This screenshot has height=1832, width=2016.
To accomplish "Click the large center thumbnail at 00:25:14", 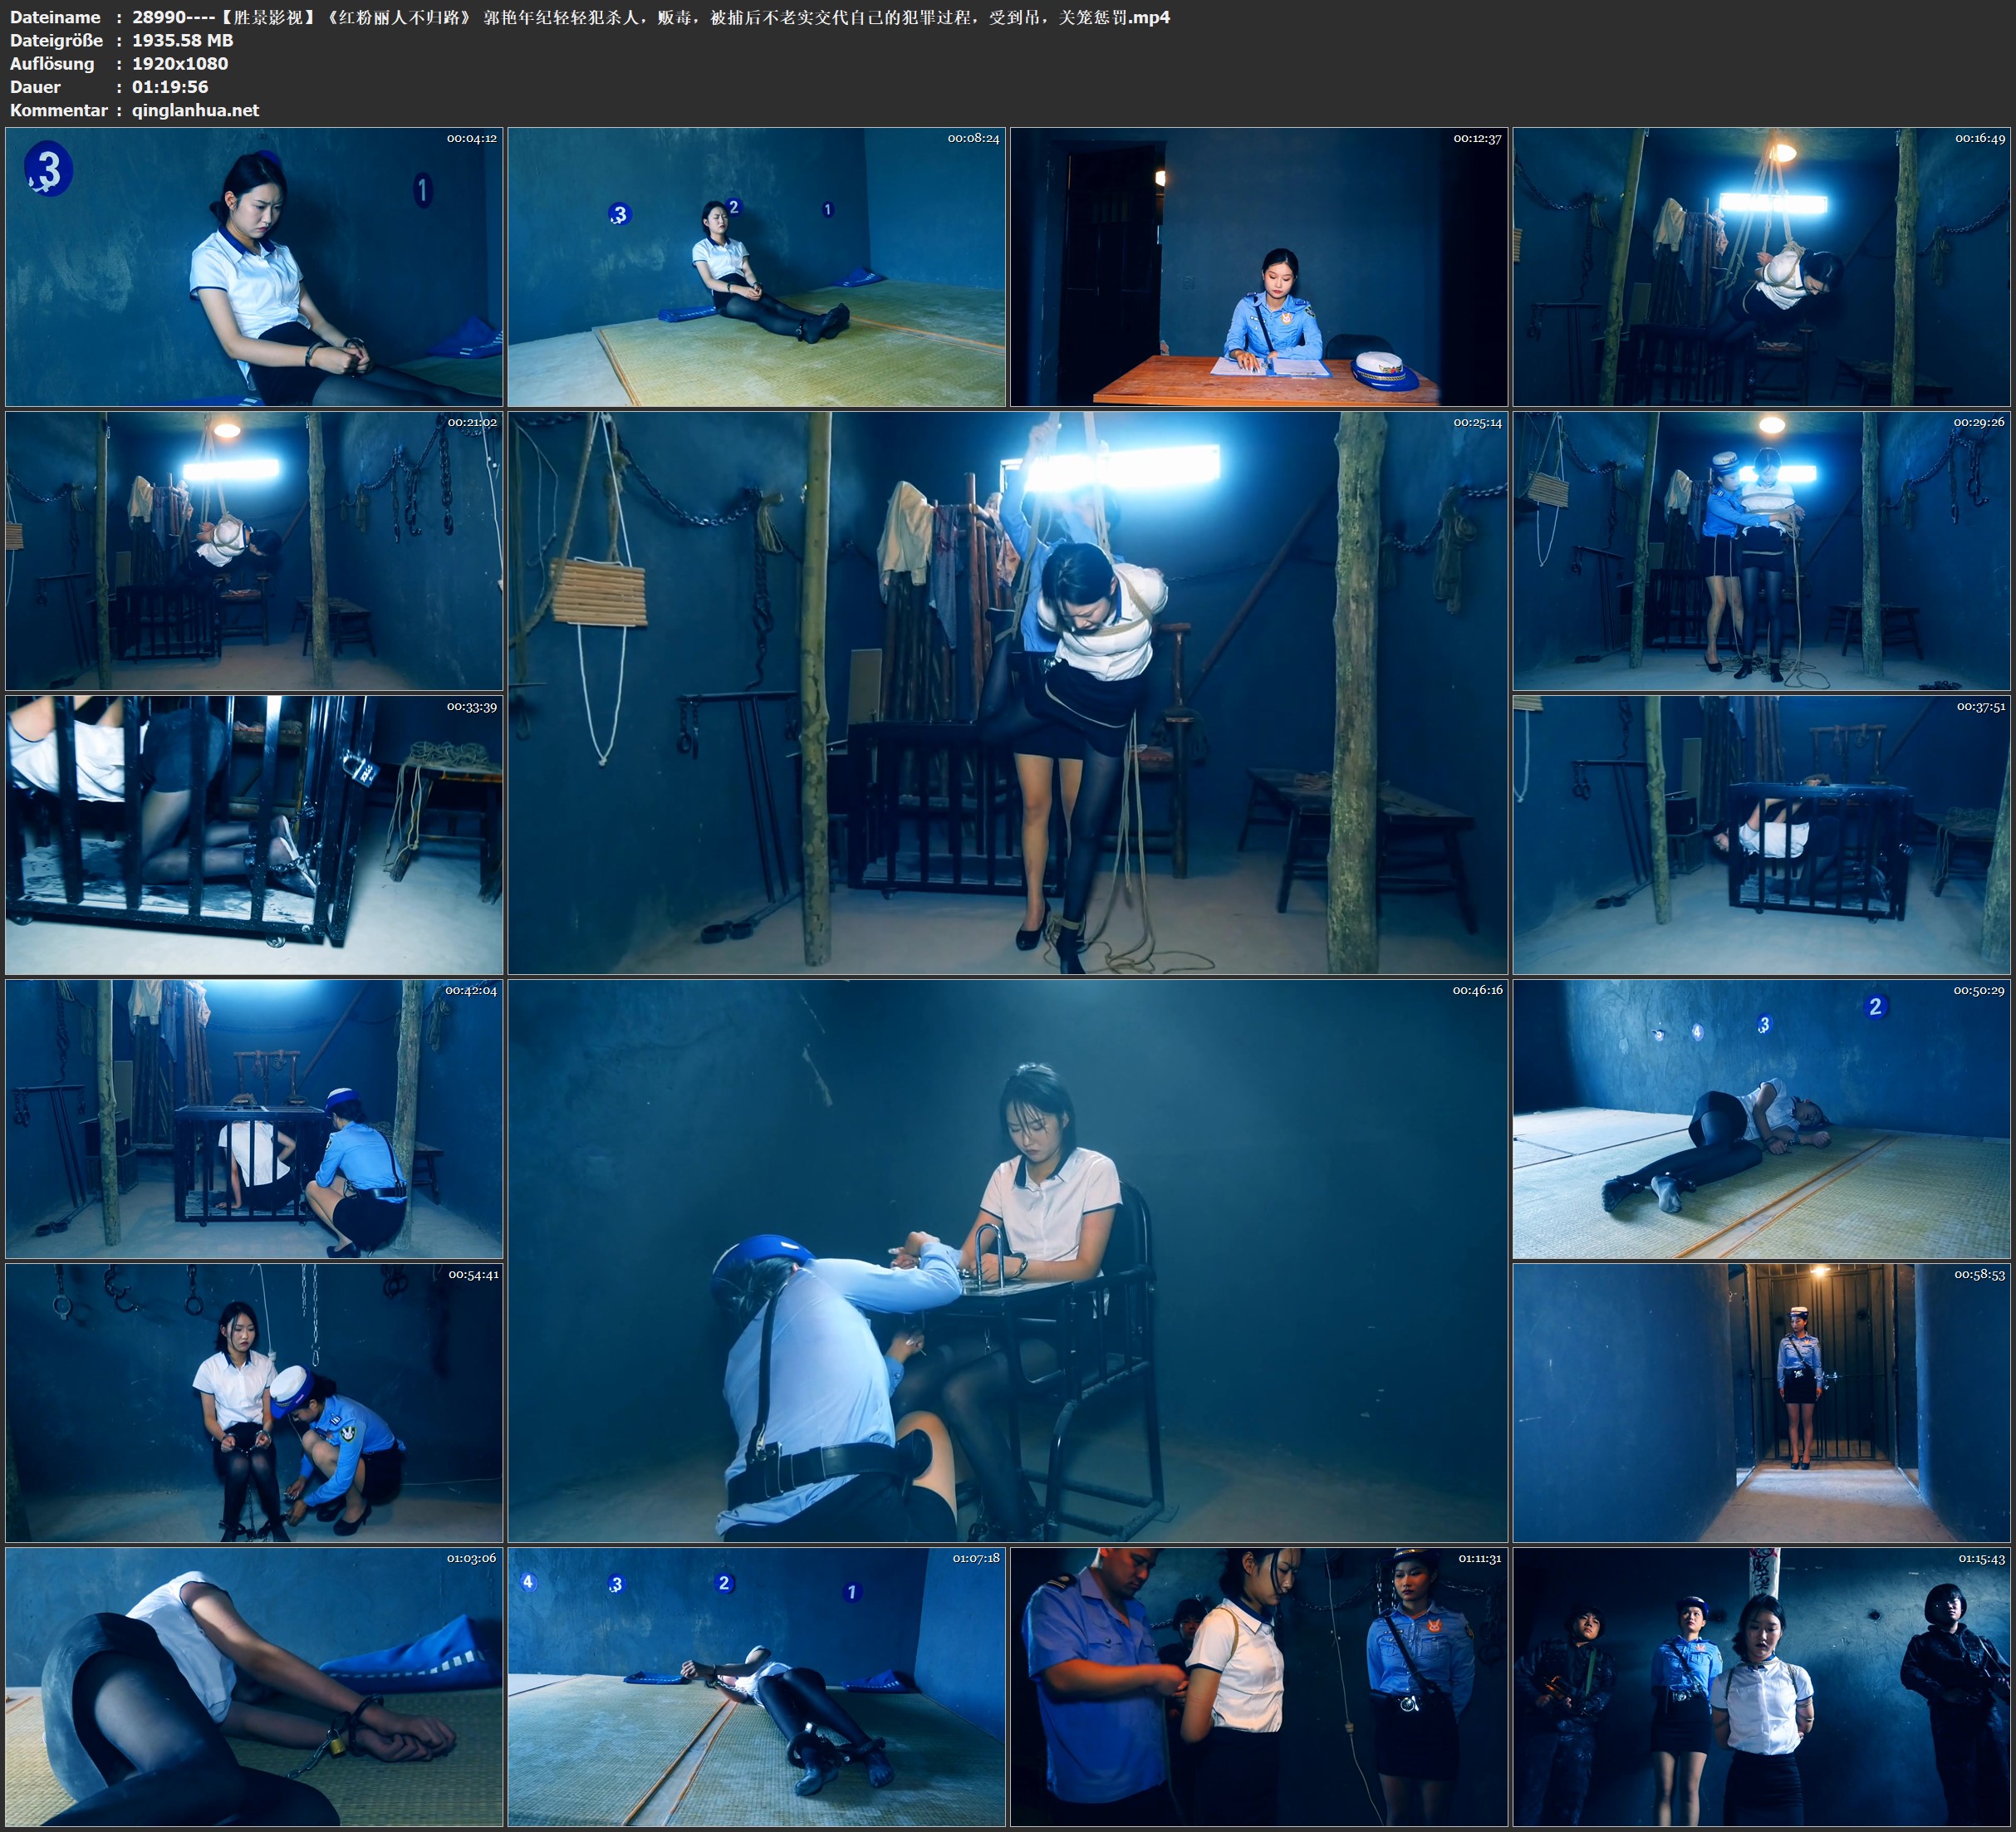I will coord(1007,692).
